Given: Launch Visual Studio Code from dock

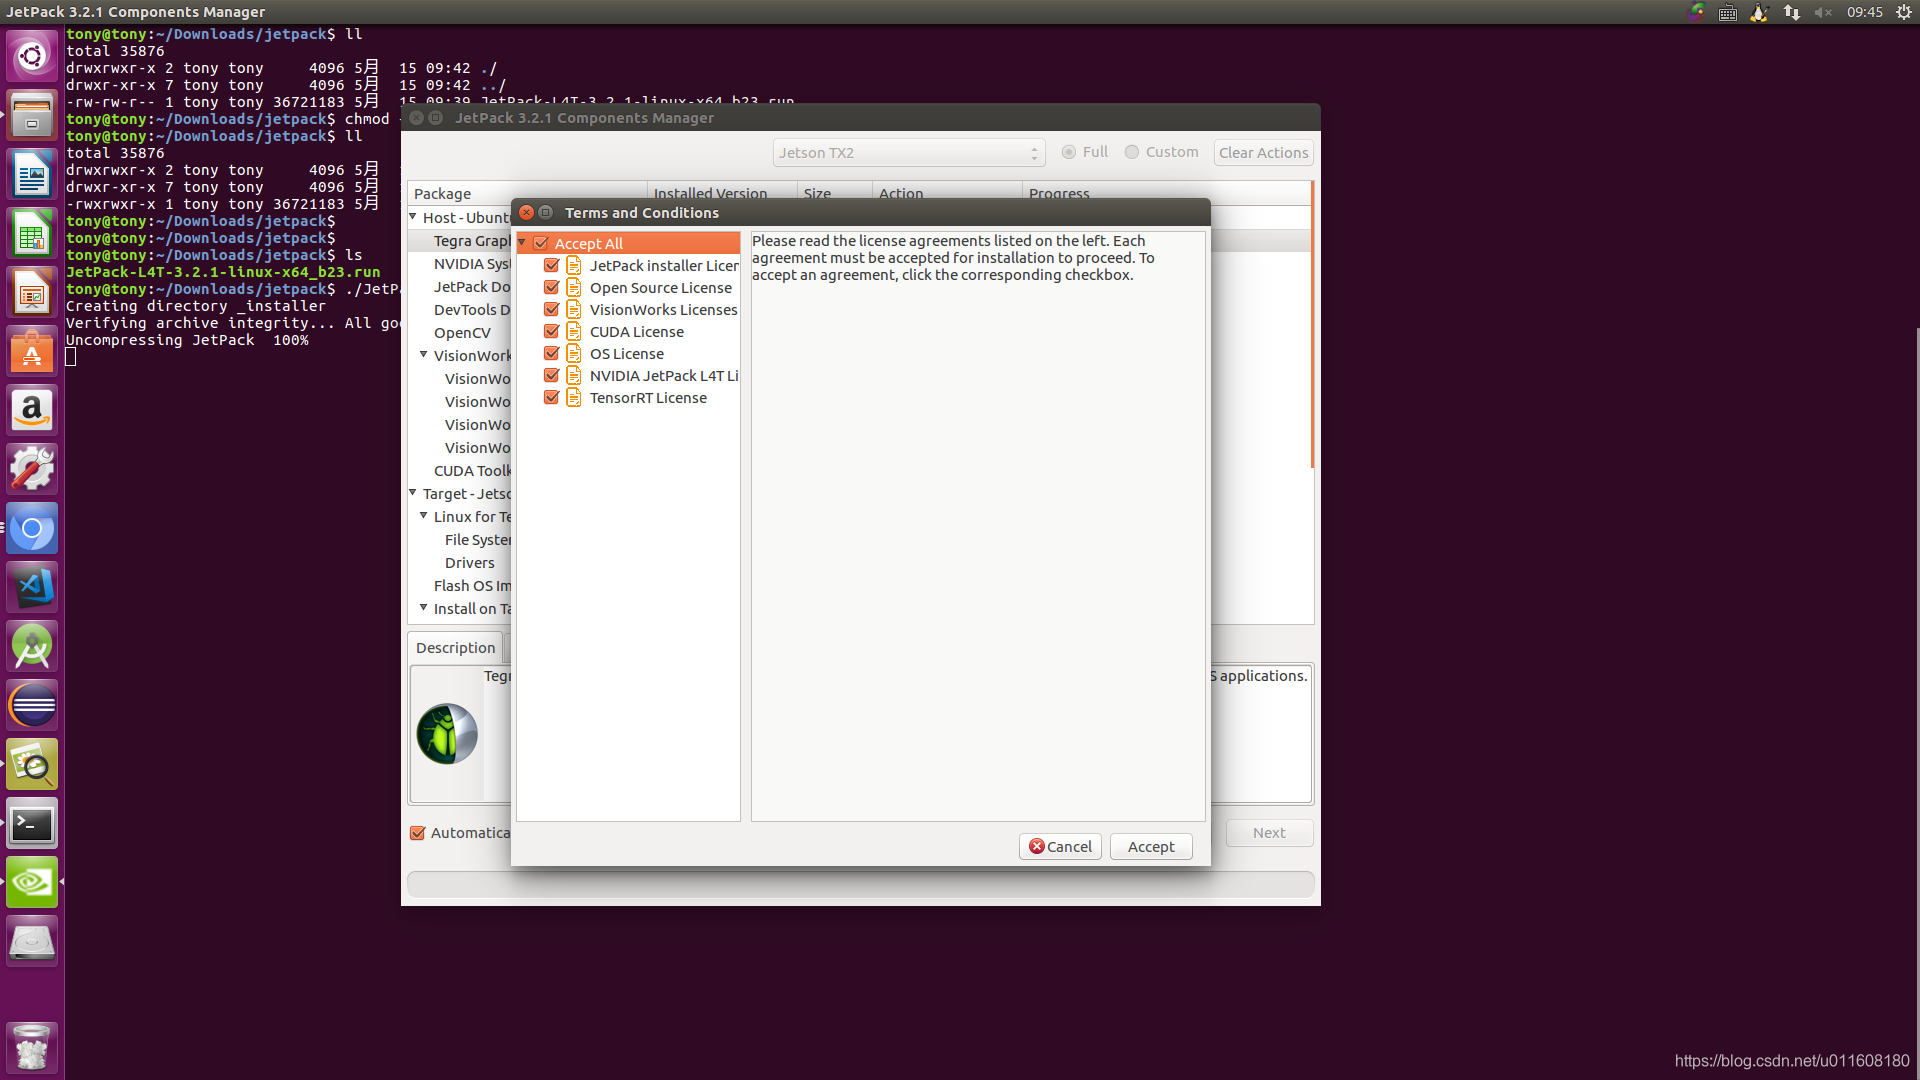Looking at the screenshot, I should tap(32, 588).
